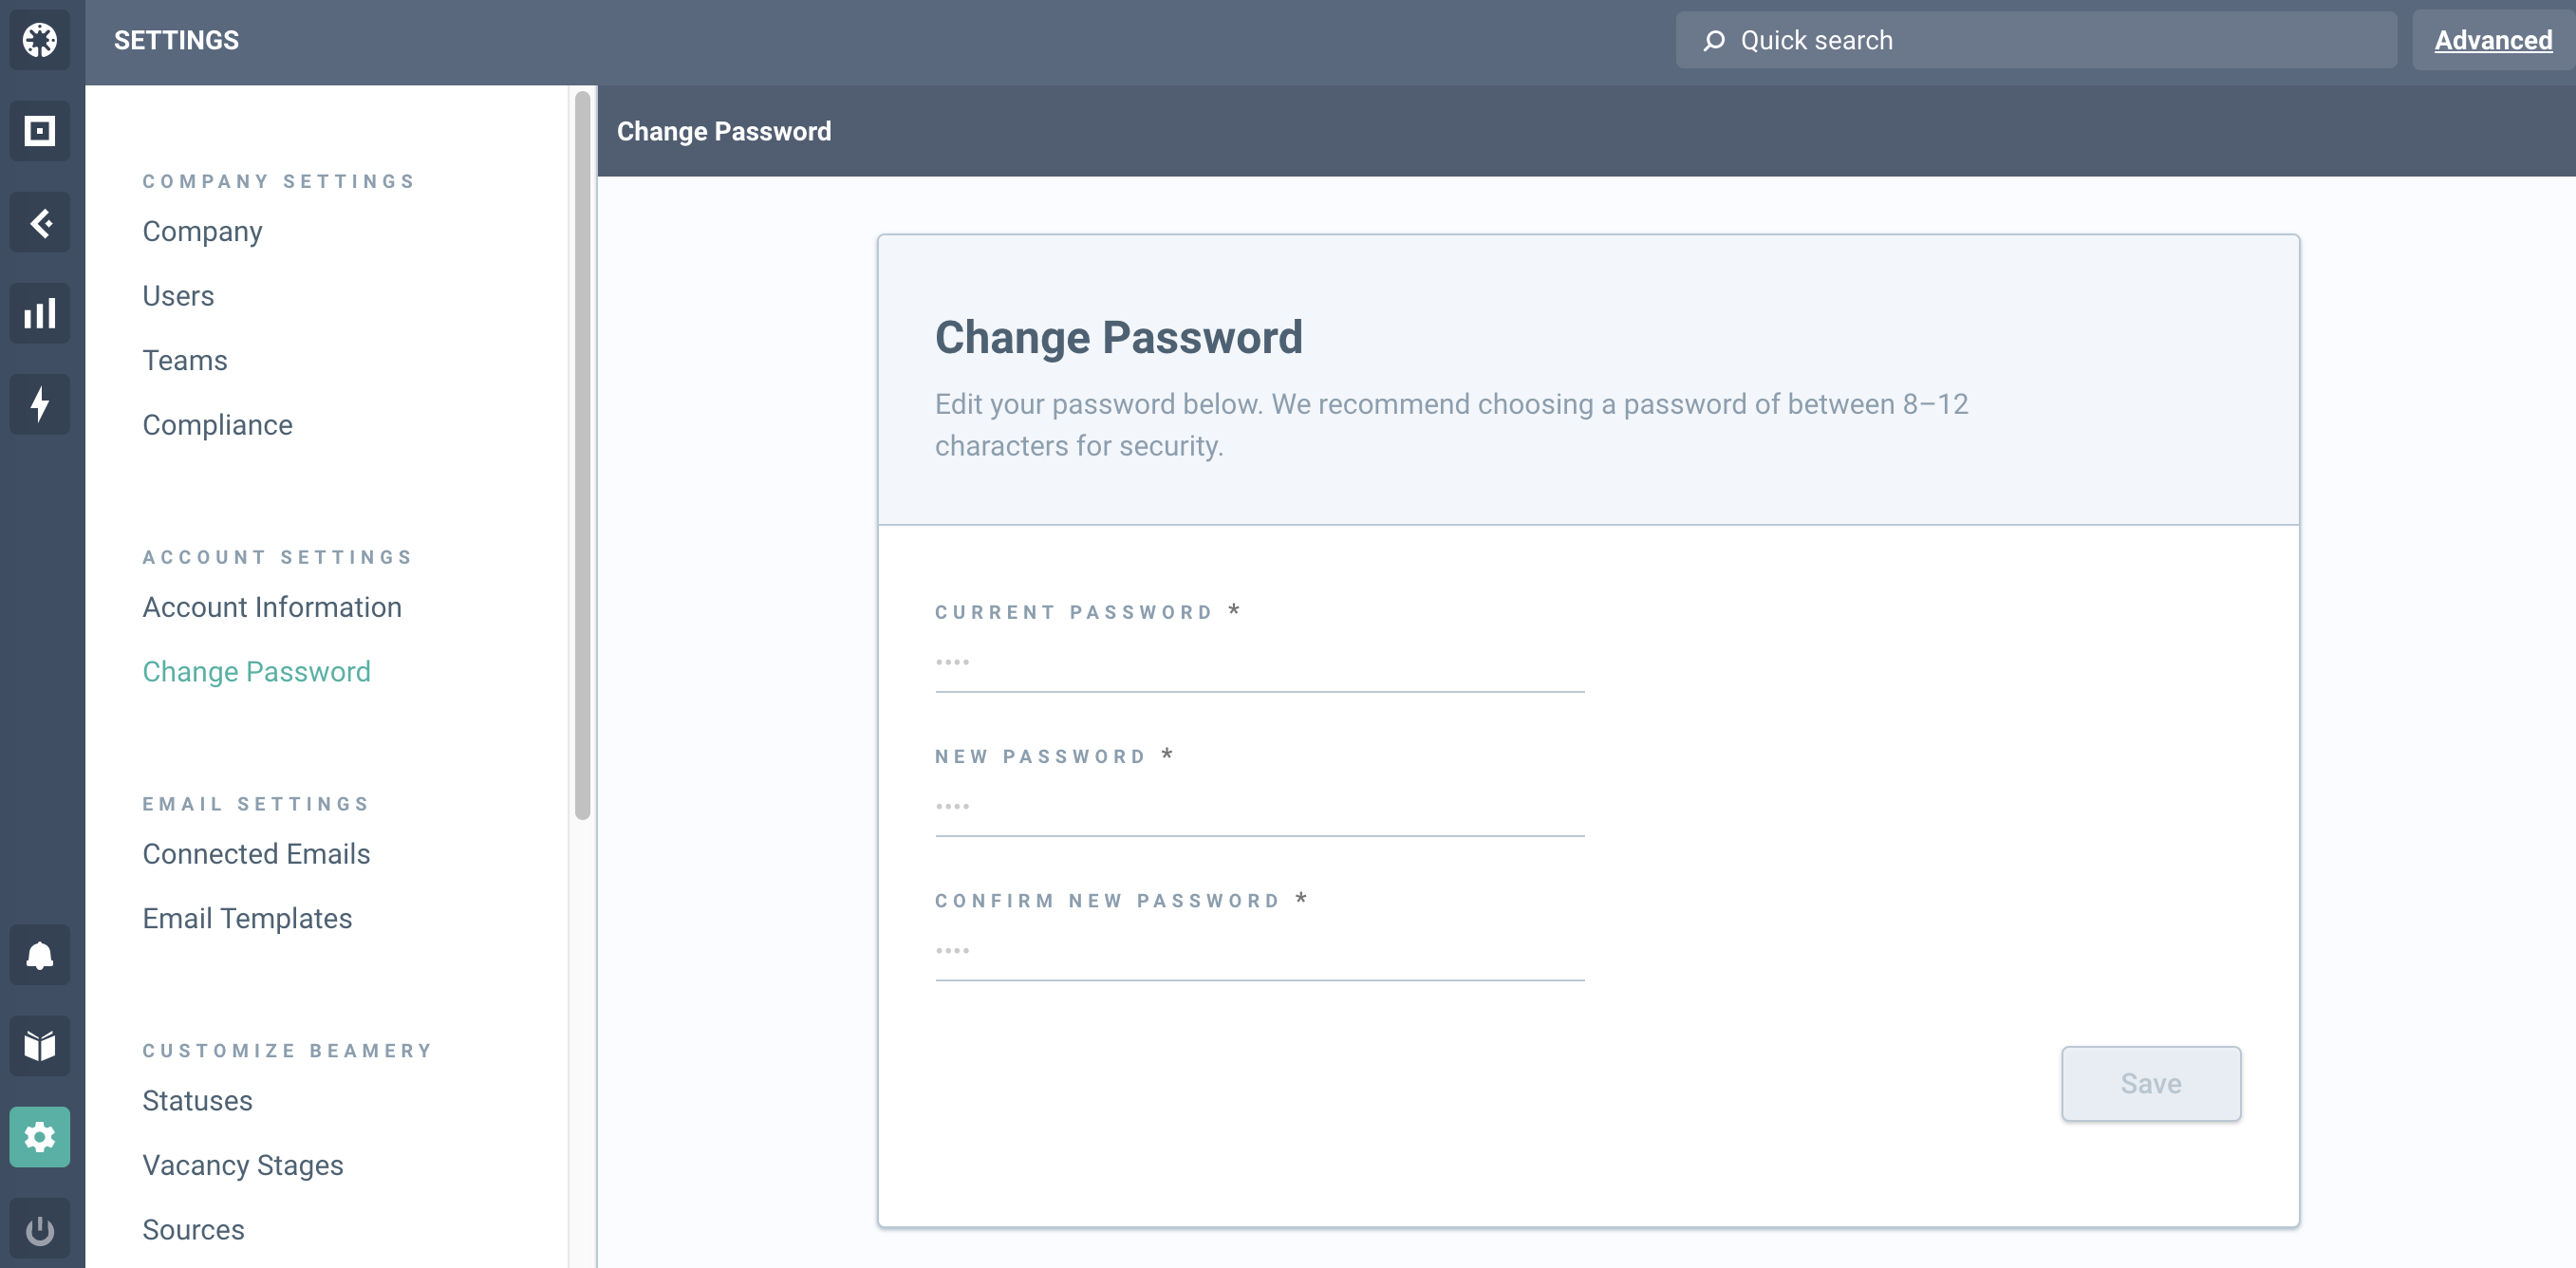Viewport: 2576px width, 1268px height.
Task: Open Users under Company Settings
Action: click(178, 296)
